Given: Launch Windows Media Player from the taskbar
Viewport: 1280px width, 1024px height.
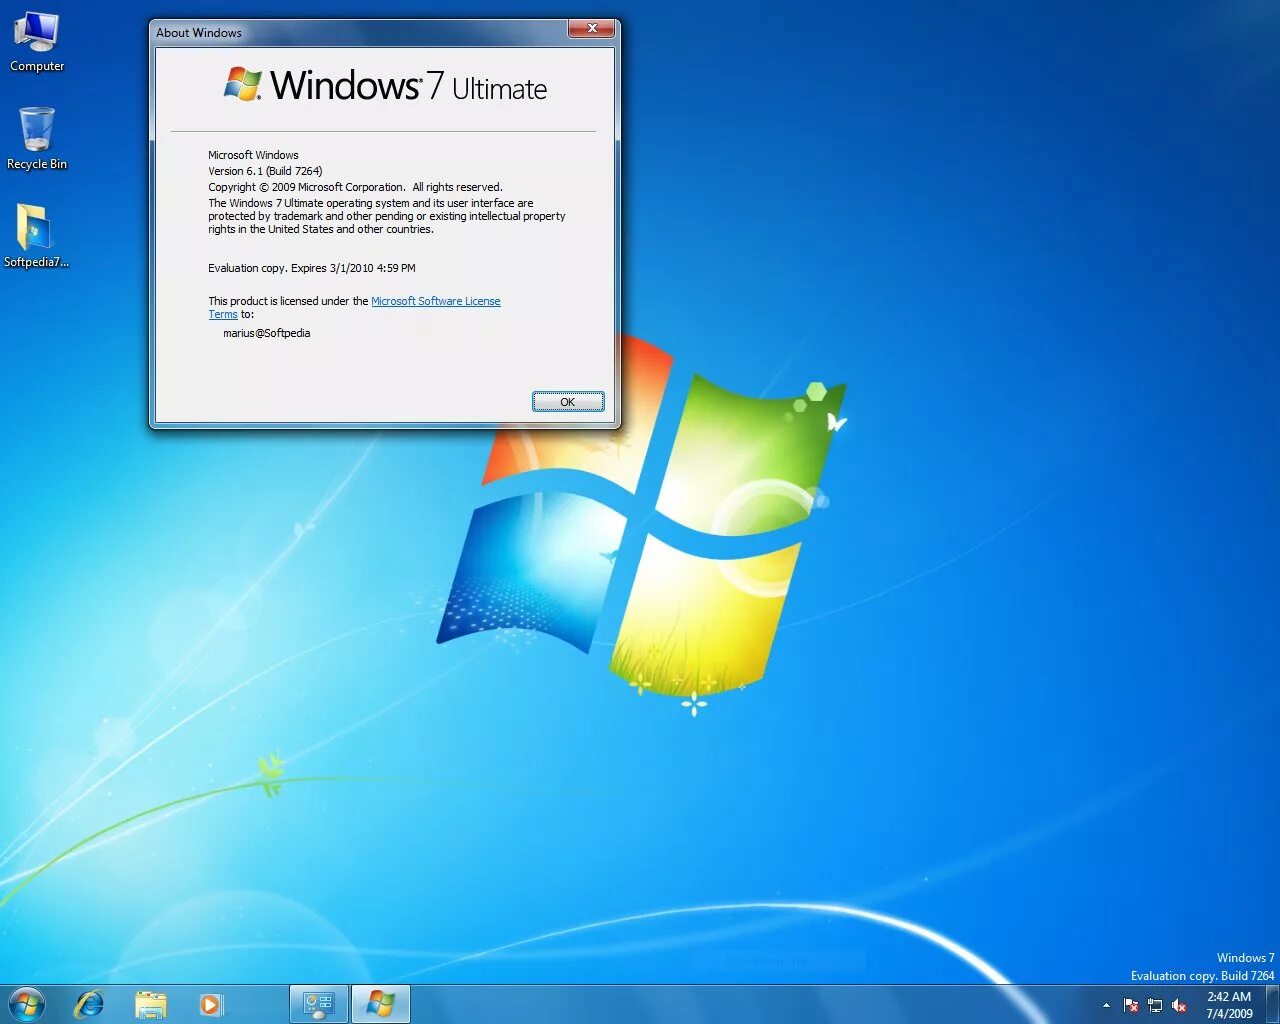Looking at the screenshot, I should [211, 1004].
